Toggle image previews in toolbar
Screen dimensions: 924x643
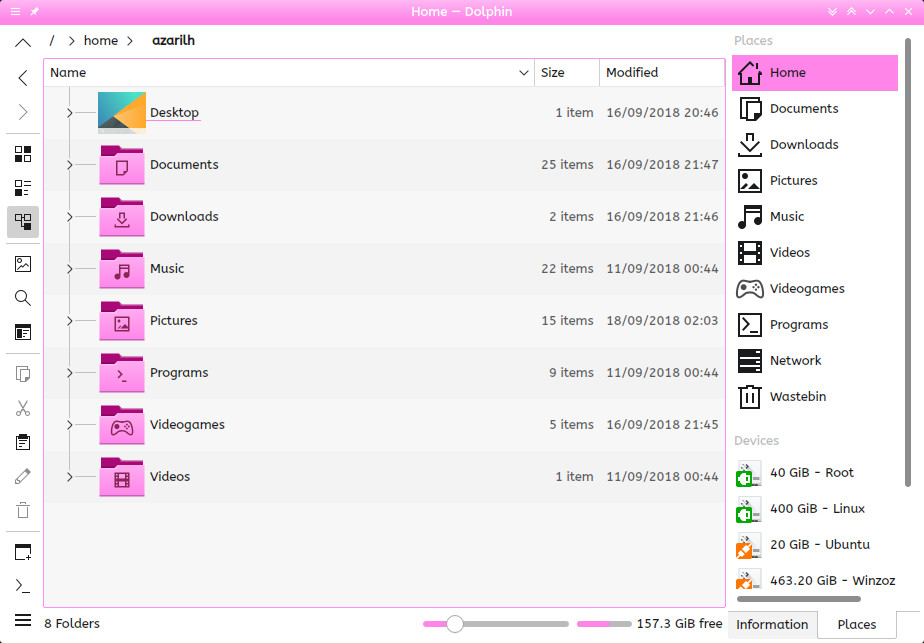pos(23,263)
